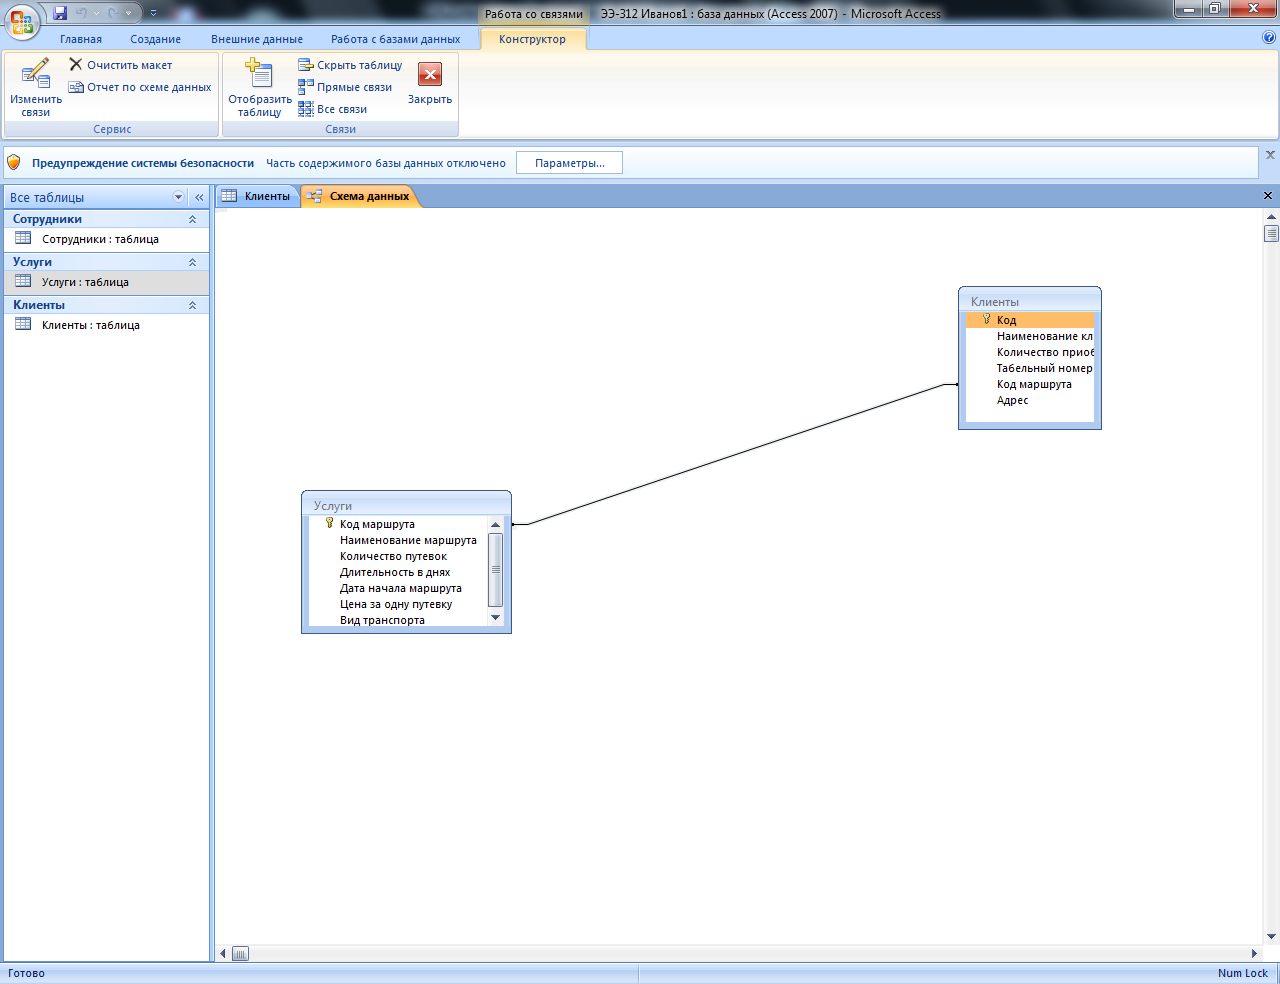The image size is (1280, 984).
Task: Open the Параметры... security options
Action: 569,163
